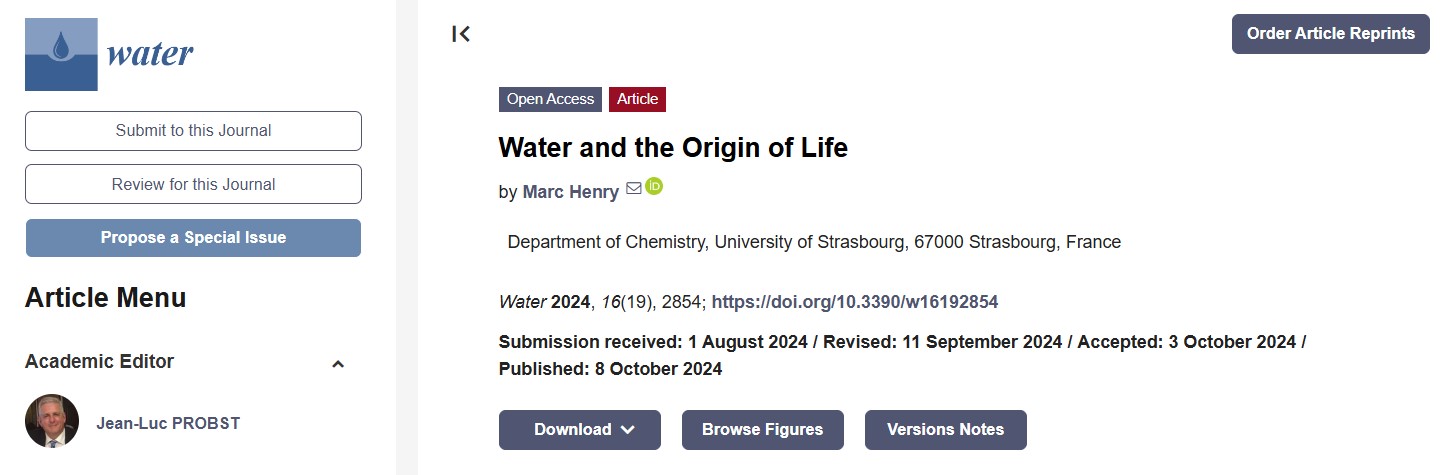The width and height of the screenshot is (1441, 475).
Task: Click the article title Water and the Origin of Life
Action: click(x=673, y=148)
